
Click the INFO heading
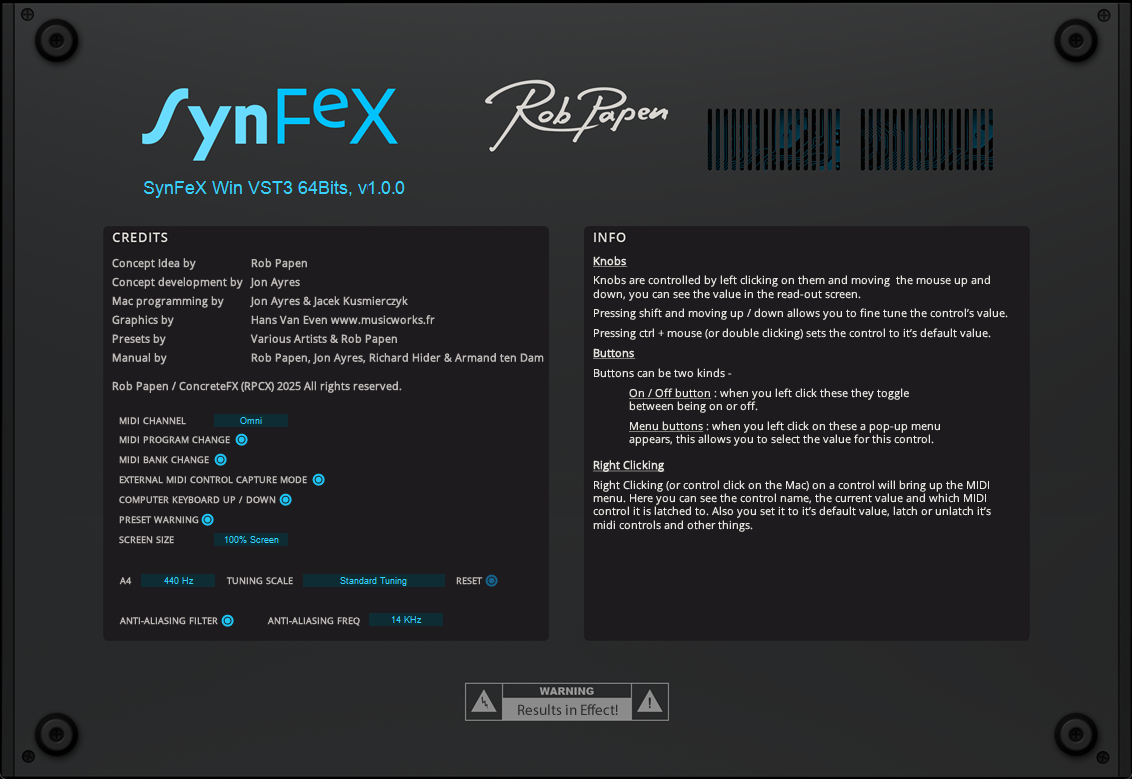(x=609, y=238)
